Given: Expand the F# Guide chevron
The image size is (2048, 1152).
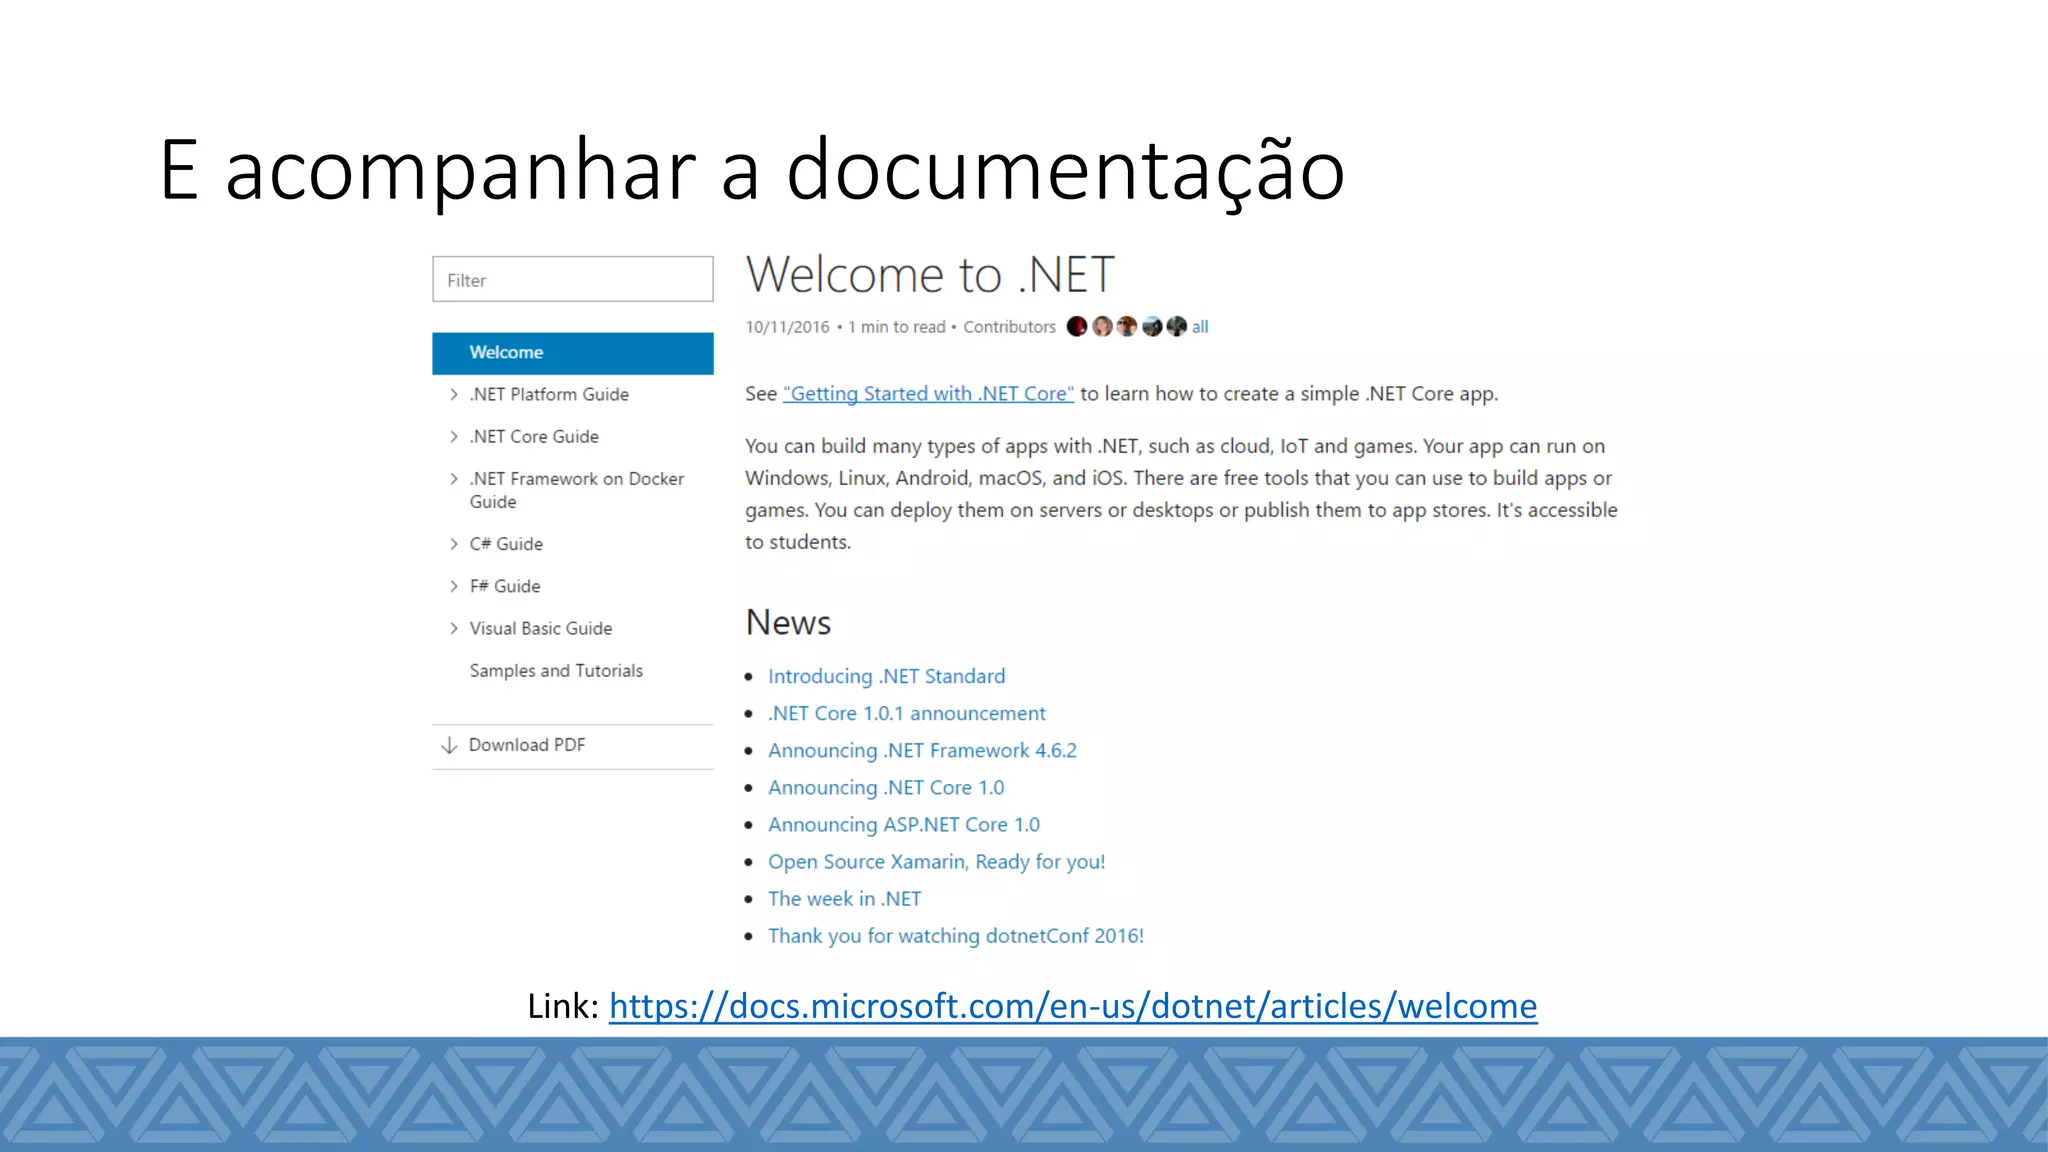Looking at the screenshot, I should pyautogui.click(x=454, y=586).
